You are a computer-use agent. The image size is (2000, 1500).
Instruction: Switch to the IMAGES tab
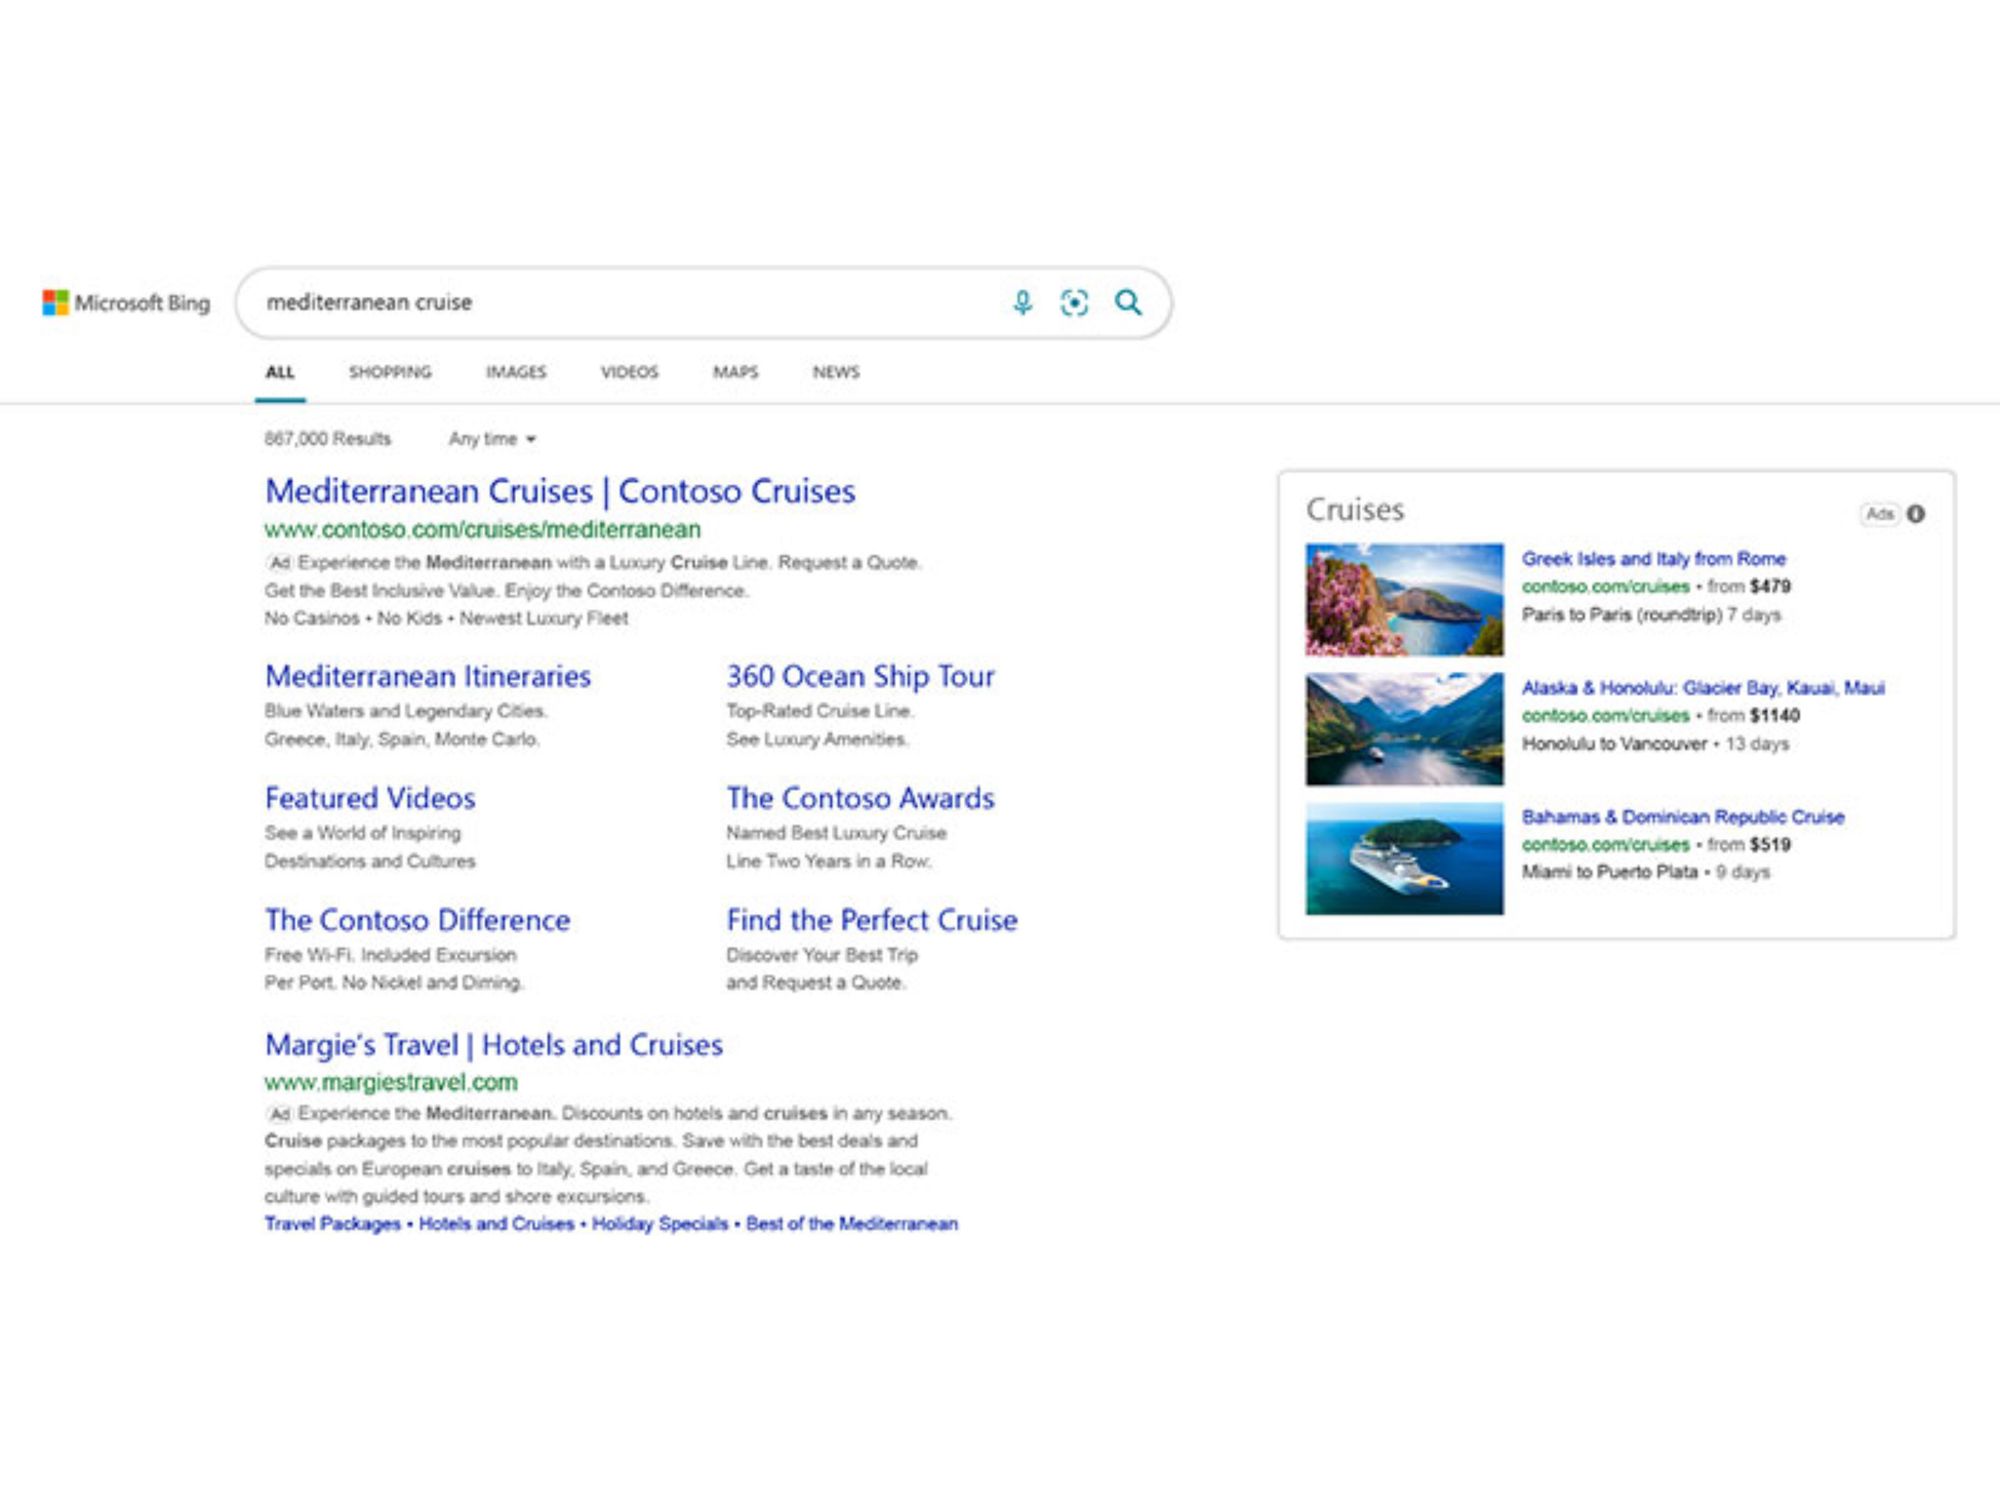[x=516, y=372]
